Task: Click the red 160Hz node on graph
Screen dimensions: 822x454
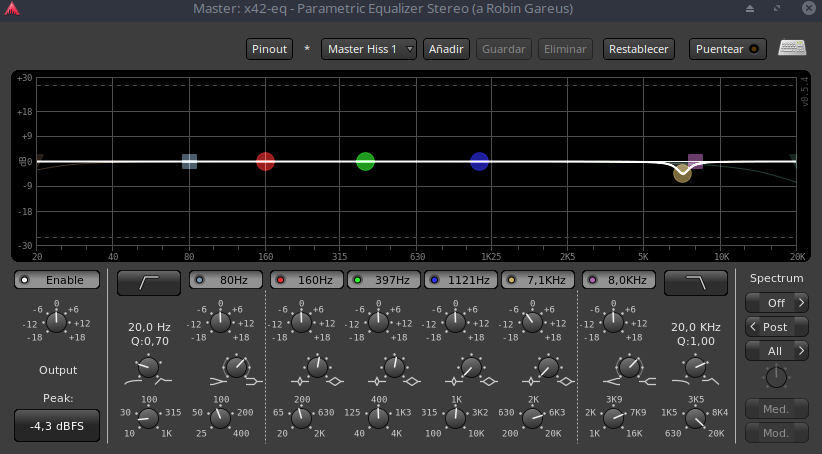Action: (265, 161)
